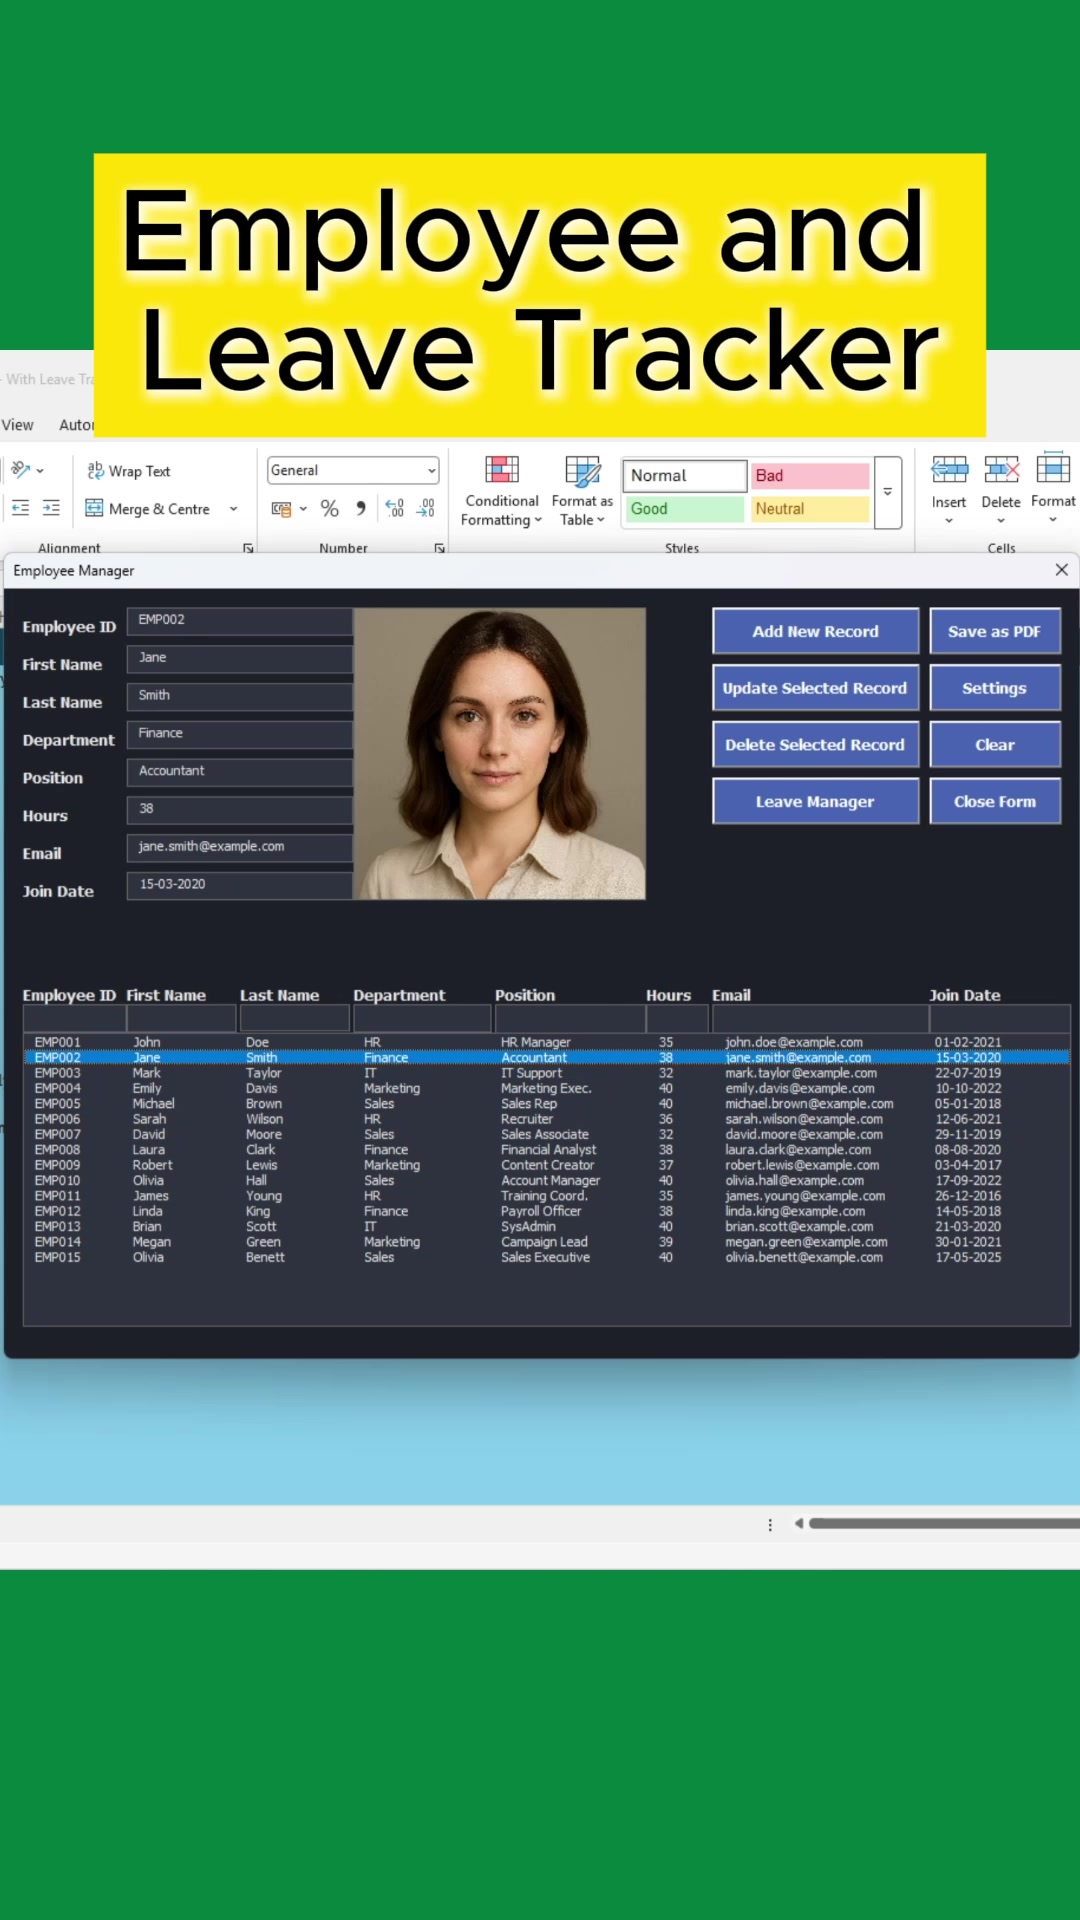
Task: Click Save as PDF button
Action: 995,631
